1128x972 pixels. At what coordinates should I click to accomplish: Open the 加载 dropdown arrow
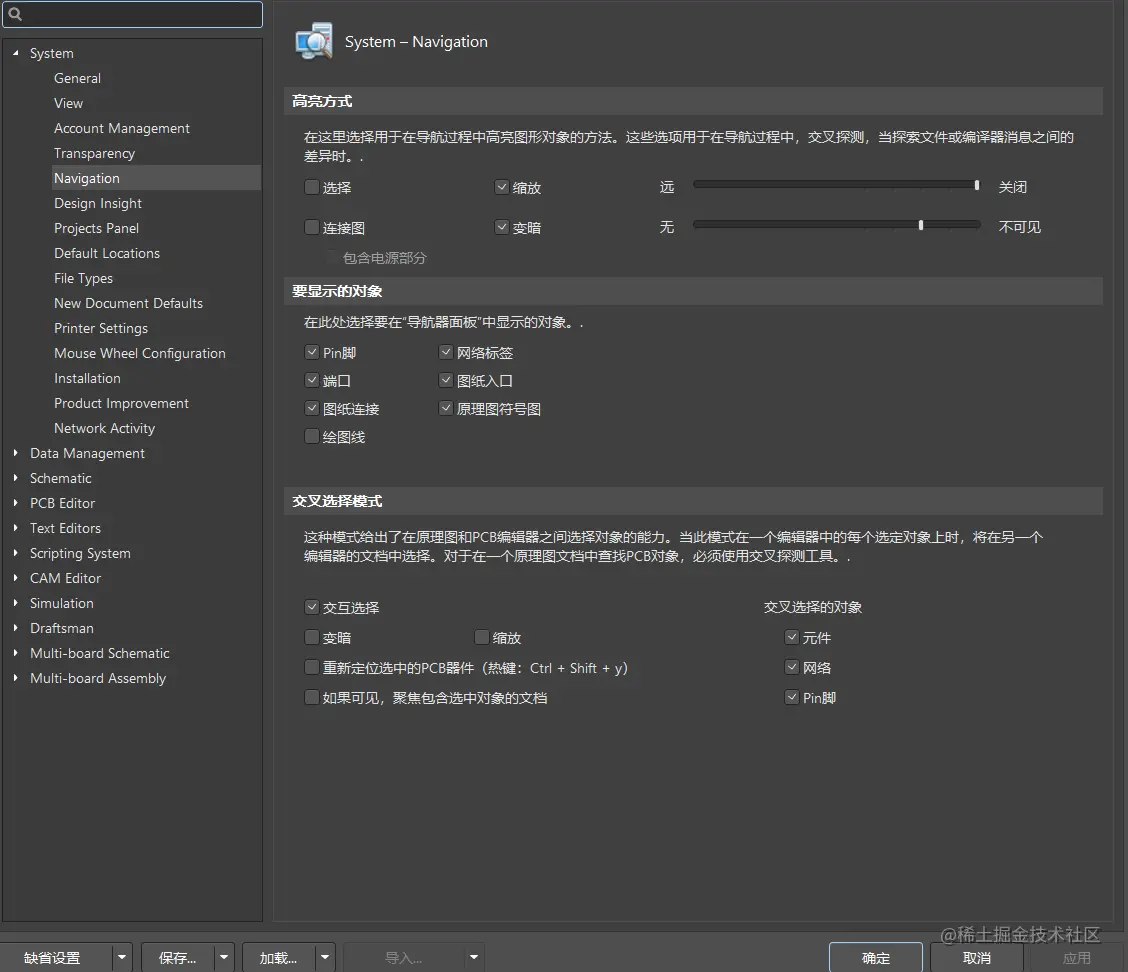(x=324, y=958)
